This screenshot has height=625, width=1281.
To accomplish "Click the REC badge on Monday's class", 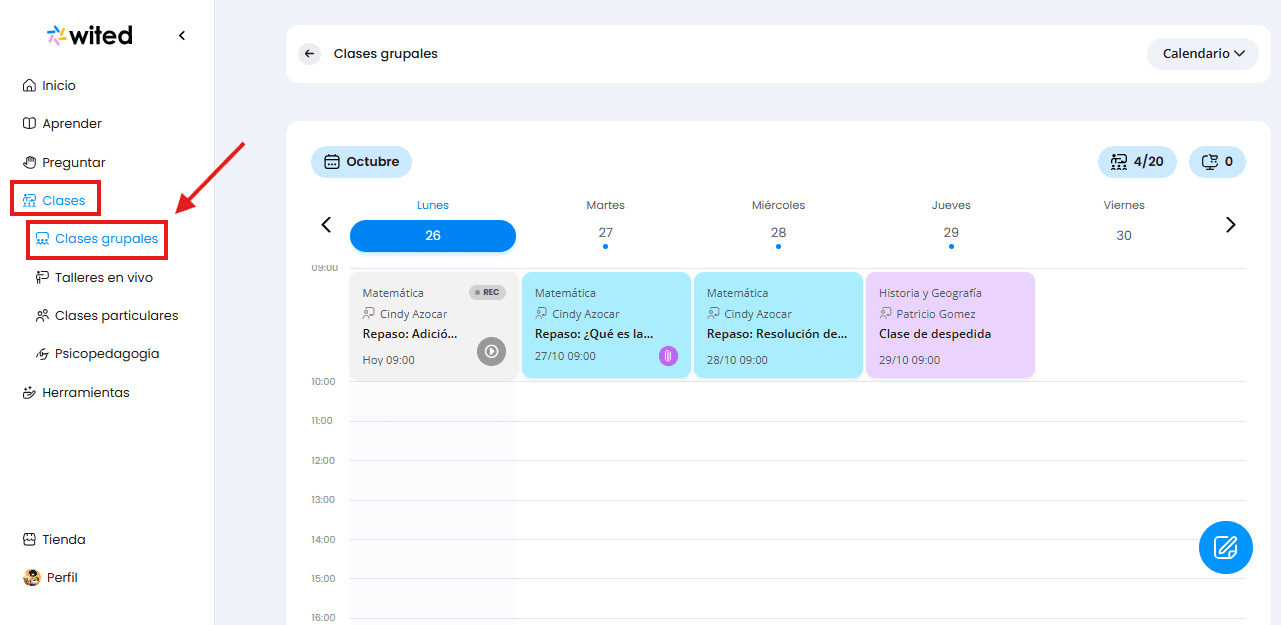I will tap(487, 292).
